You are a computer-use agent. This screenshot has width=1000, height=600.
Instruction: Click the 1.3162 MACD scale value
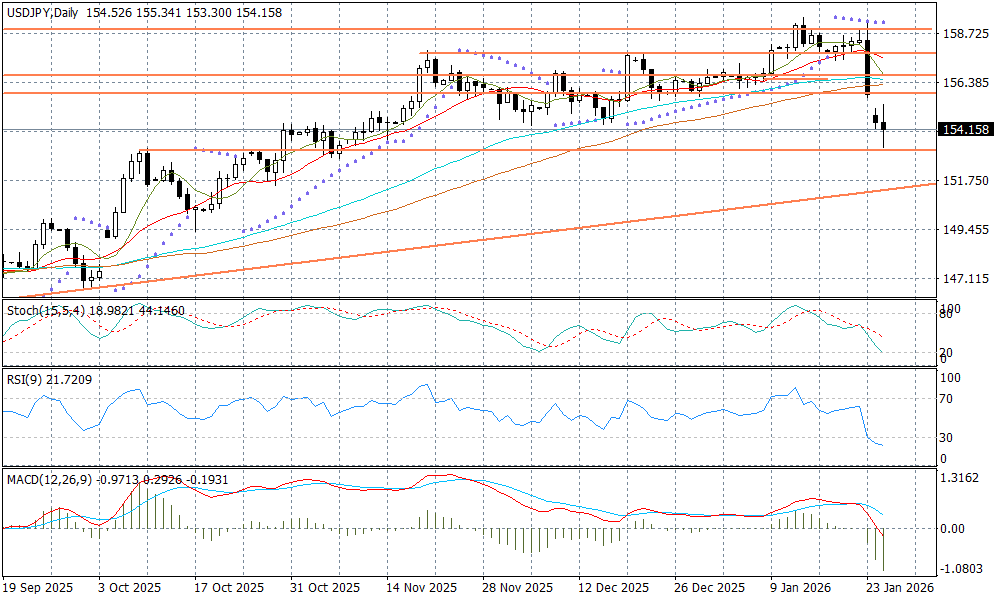pos(962,478)
